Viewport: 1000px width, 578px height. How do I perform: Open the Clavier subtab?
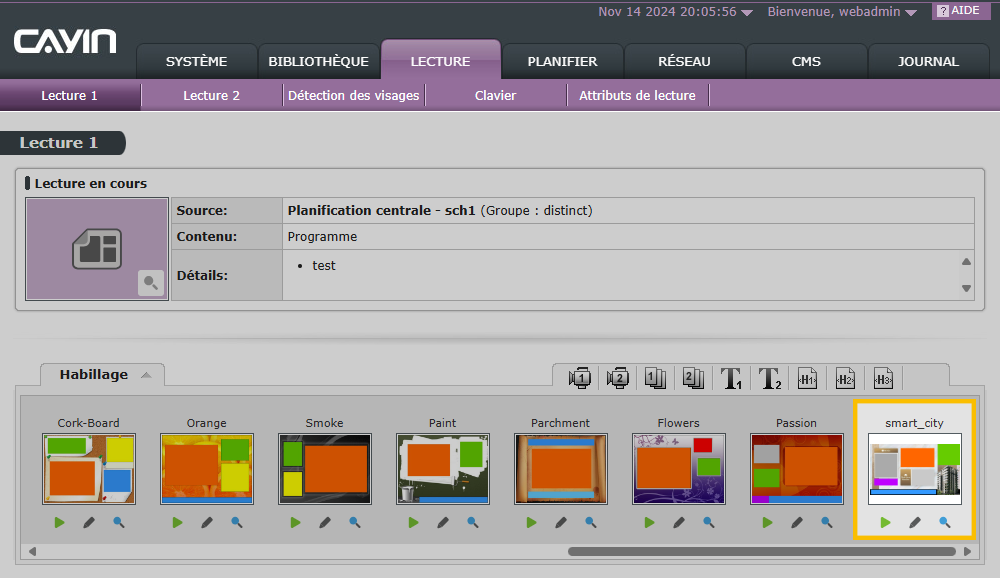[496, 95]
